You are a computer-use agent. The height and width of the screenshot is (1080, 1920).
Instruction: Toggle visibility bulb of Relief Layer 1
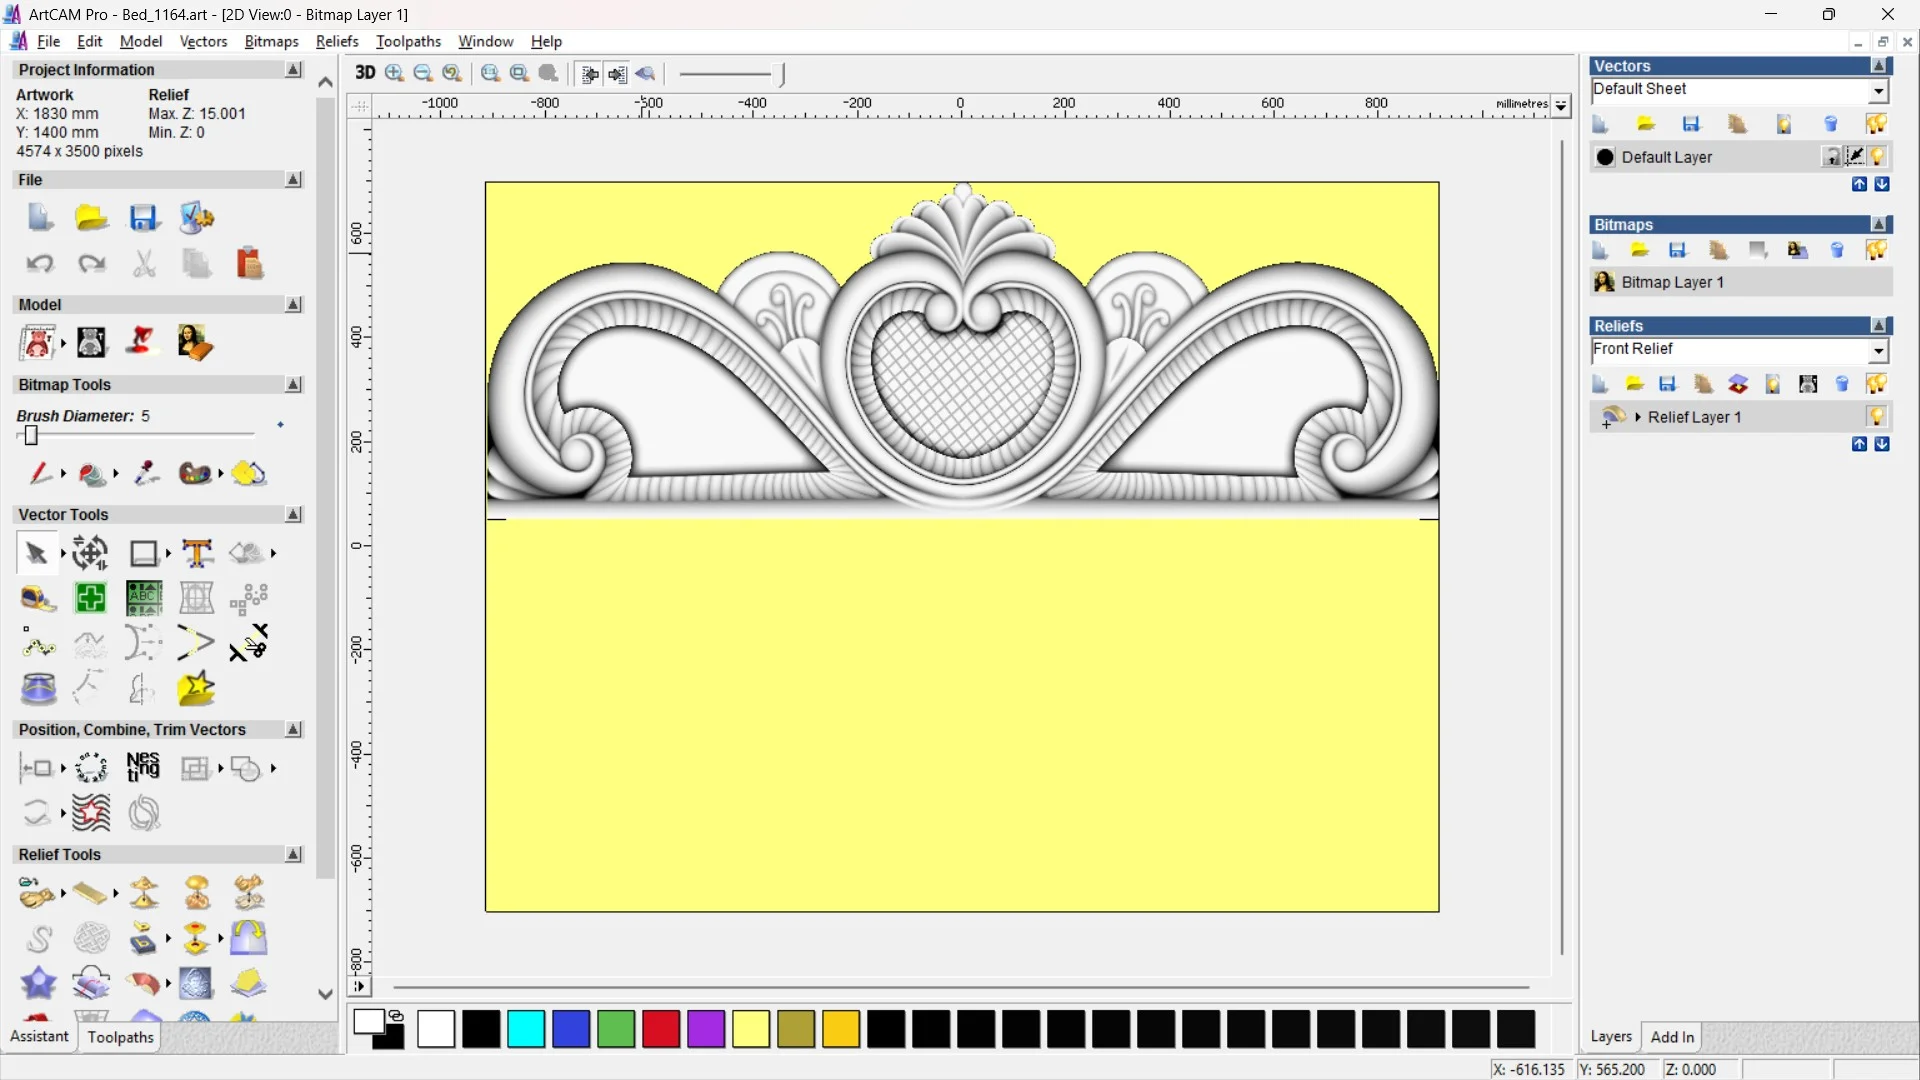point(1876,417)
